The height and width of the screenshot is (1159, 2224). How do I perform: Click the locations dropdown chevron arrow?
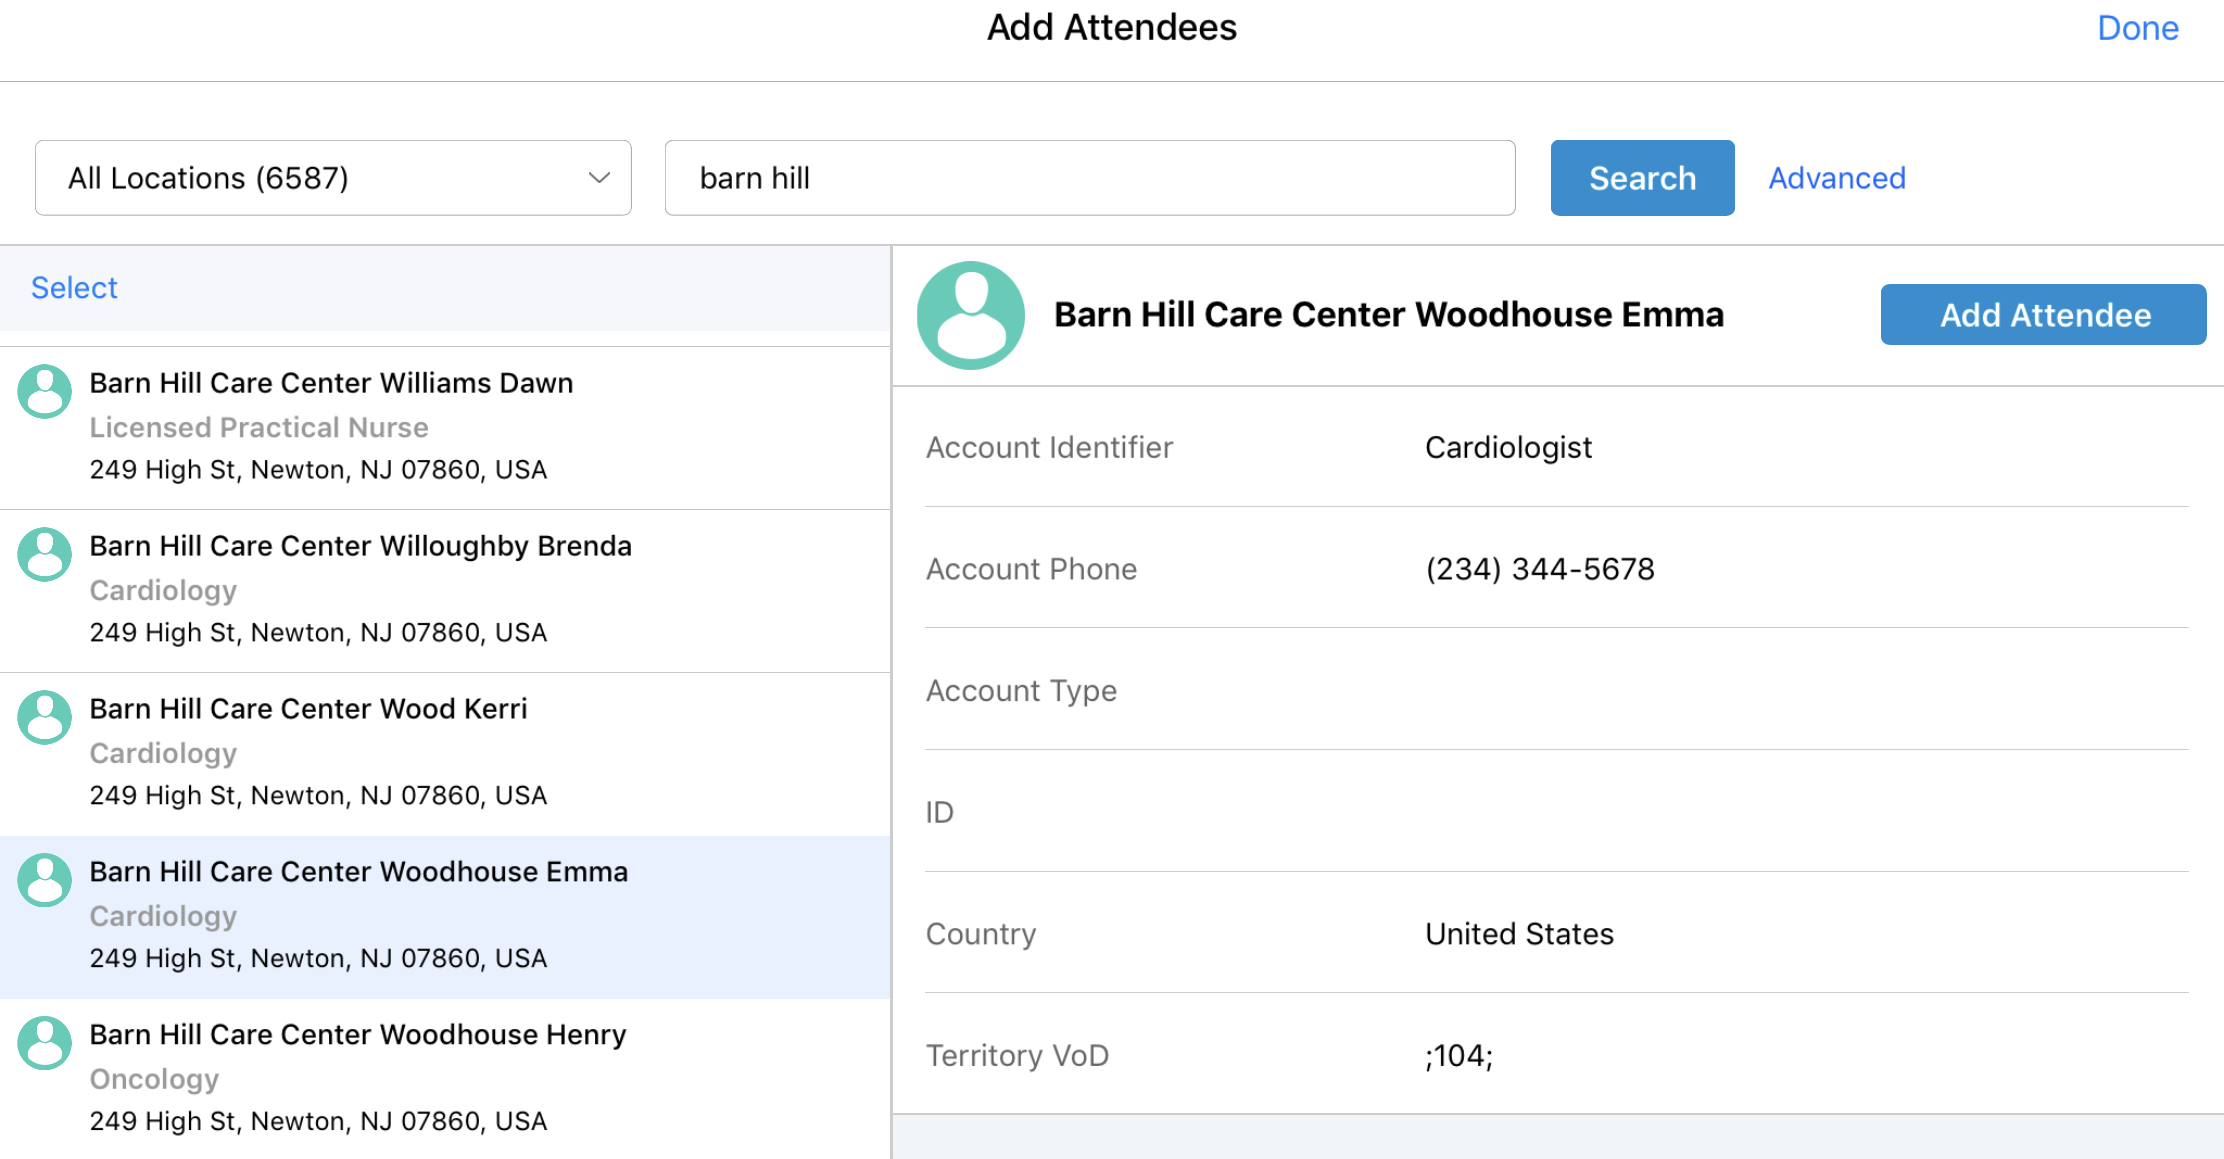[x=599, y=178]
